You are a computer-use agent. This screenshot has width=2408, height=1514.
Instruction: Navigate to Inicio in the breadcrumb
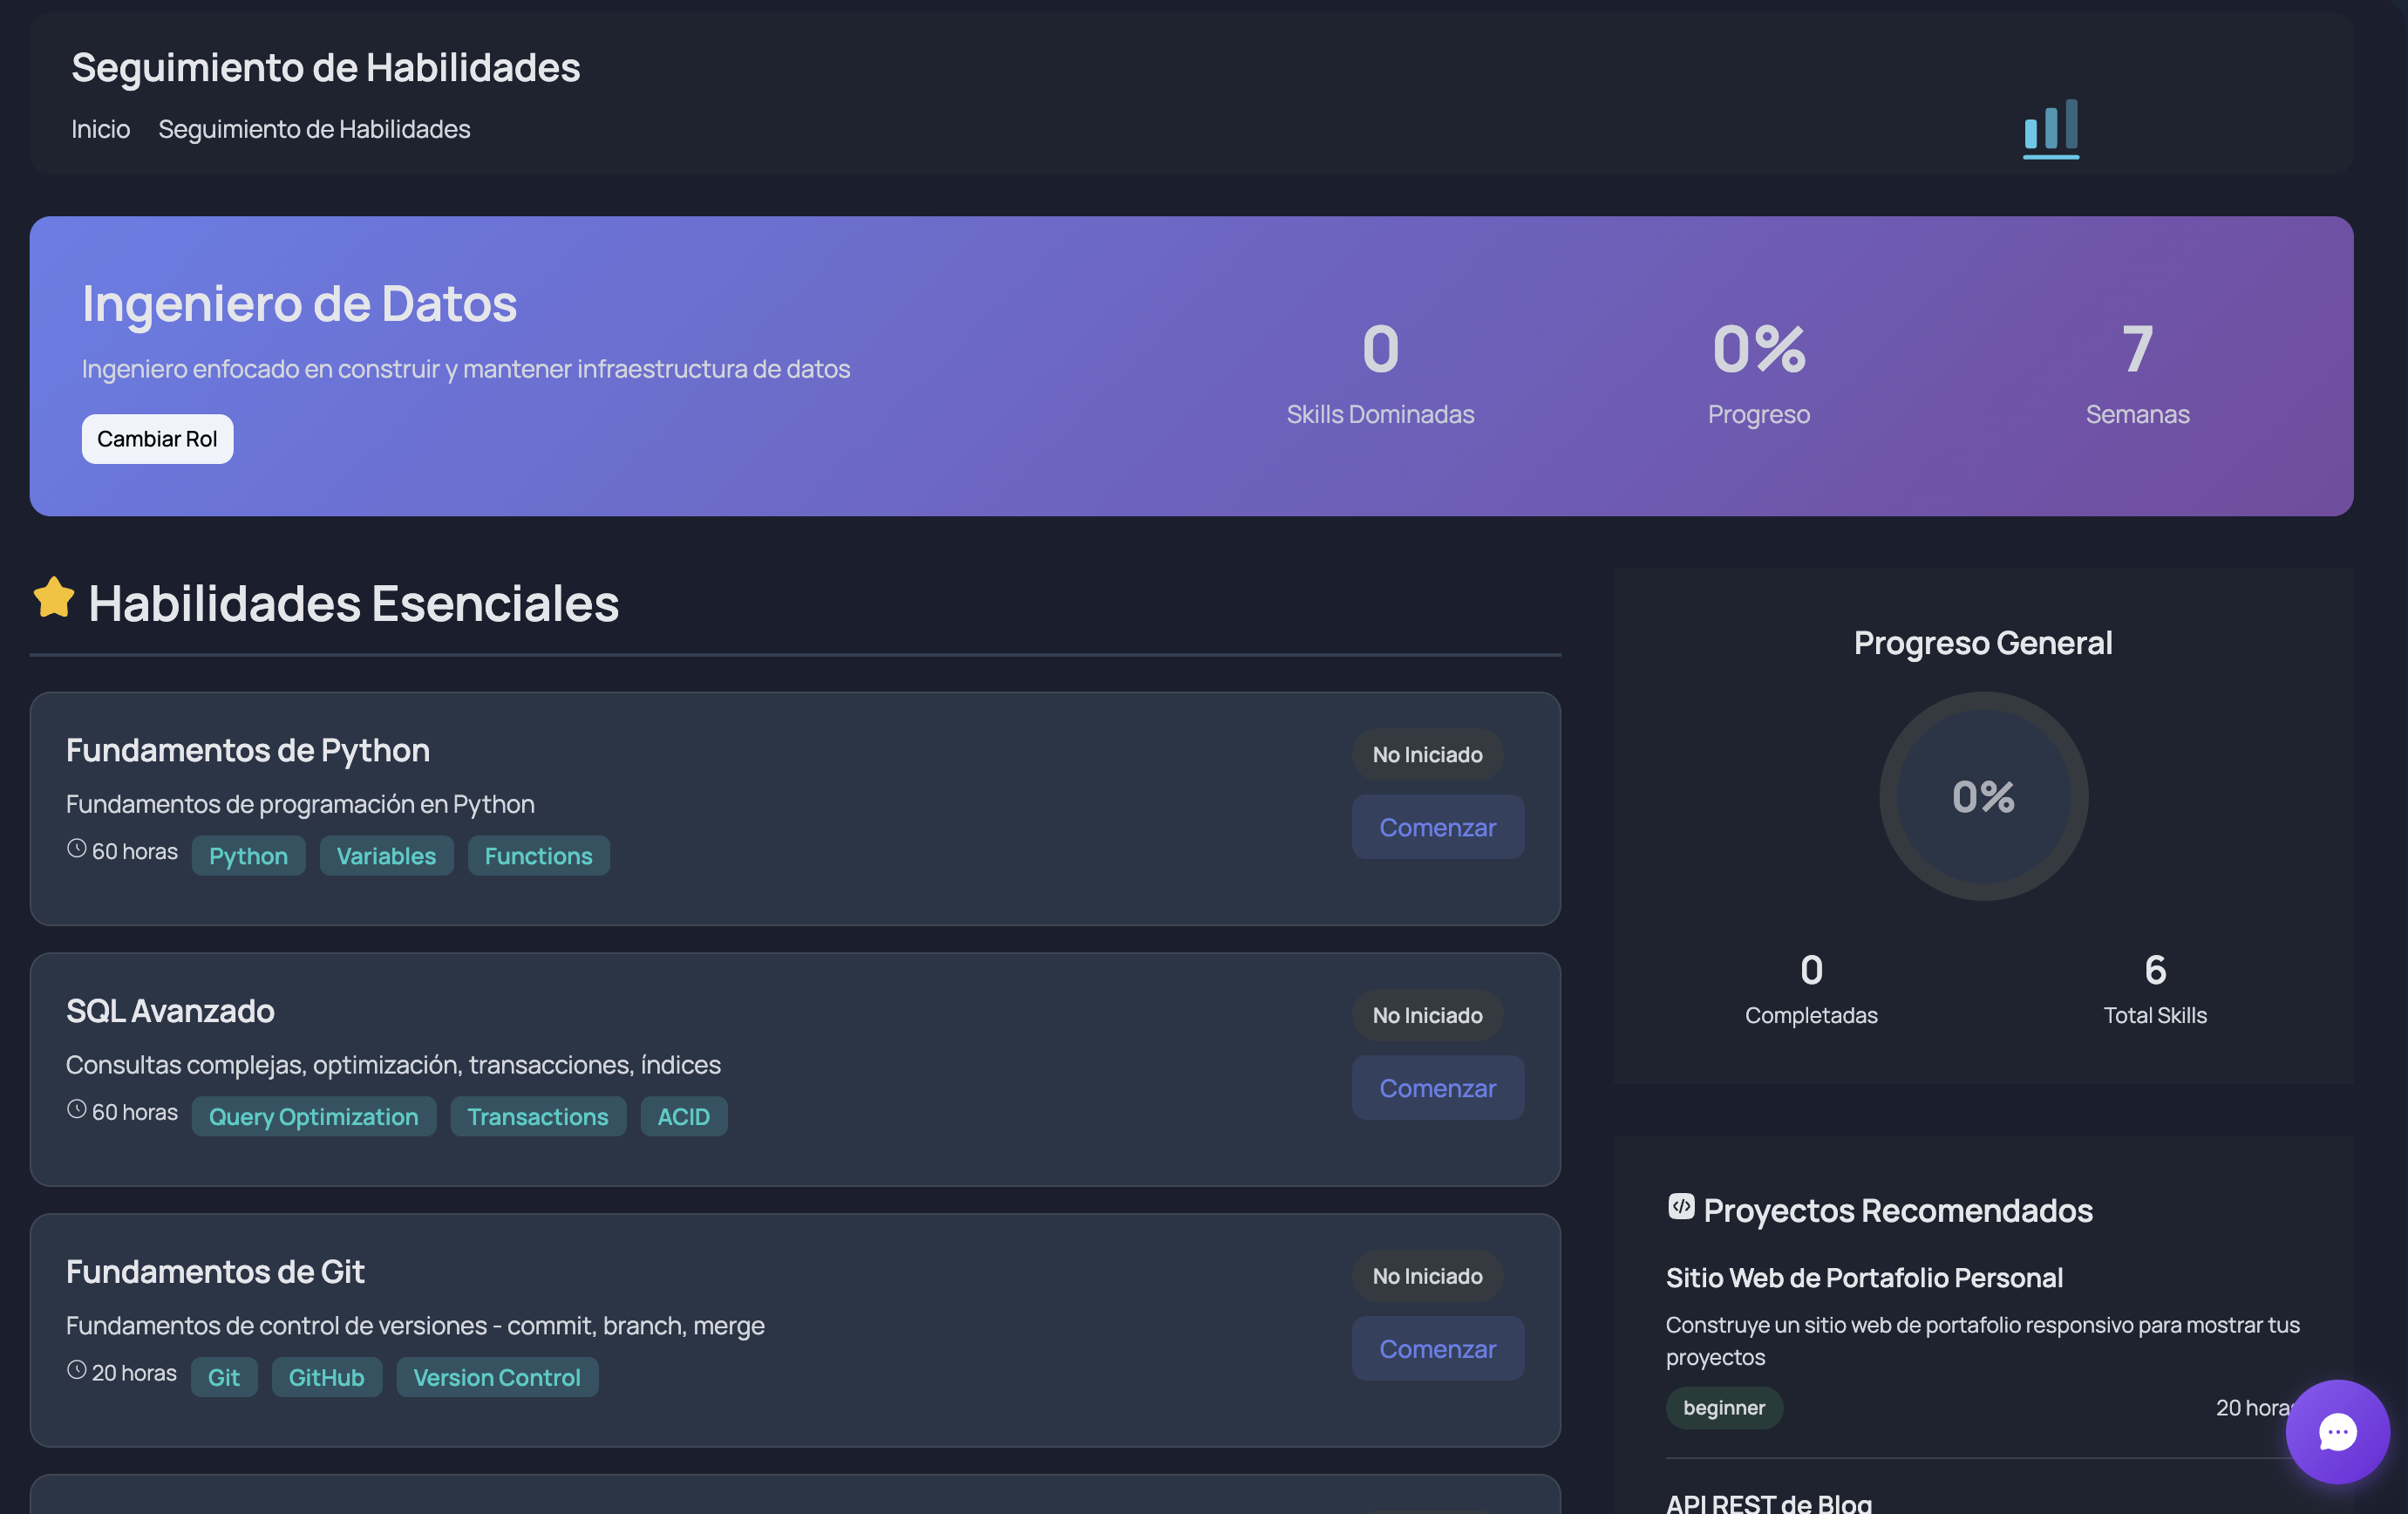pos(100,128)
